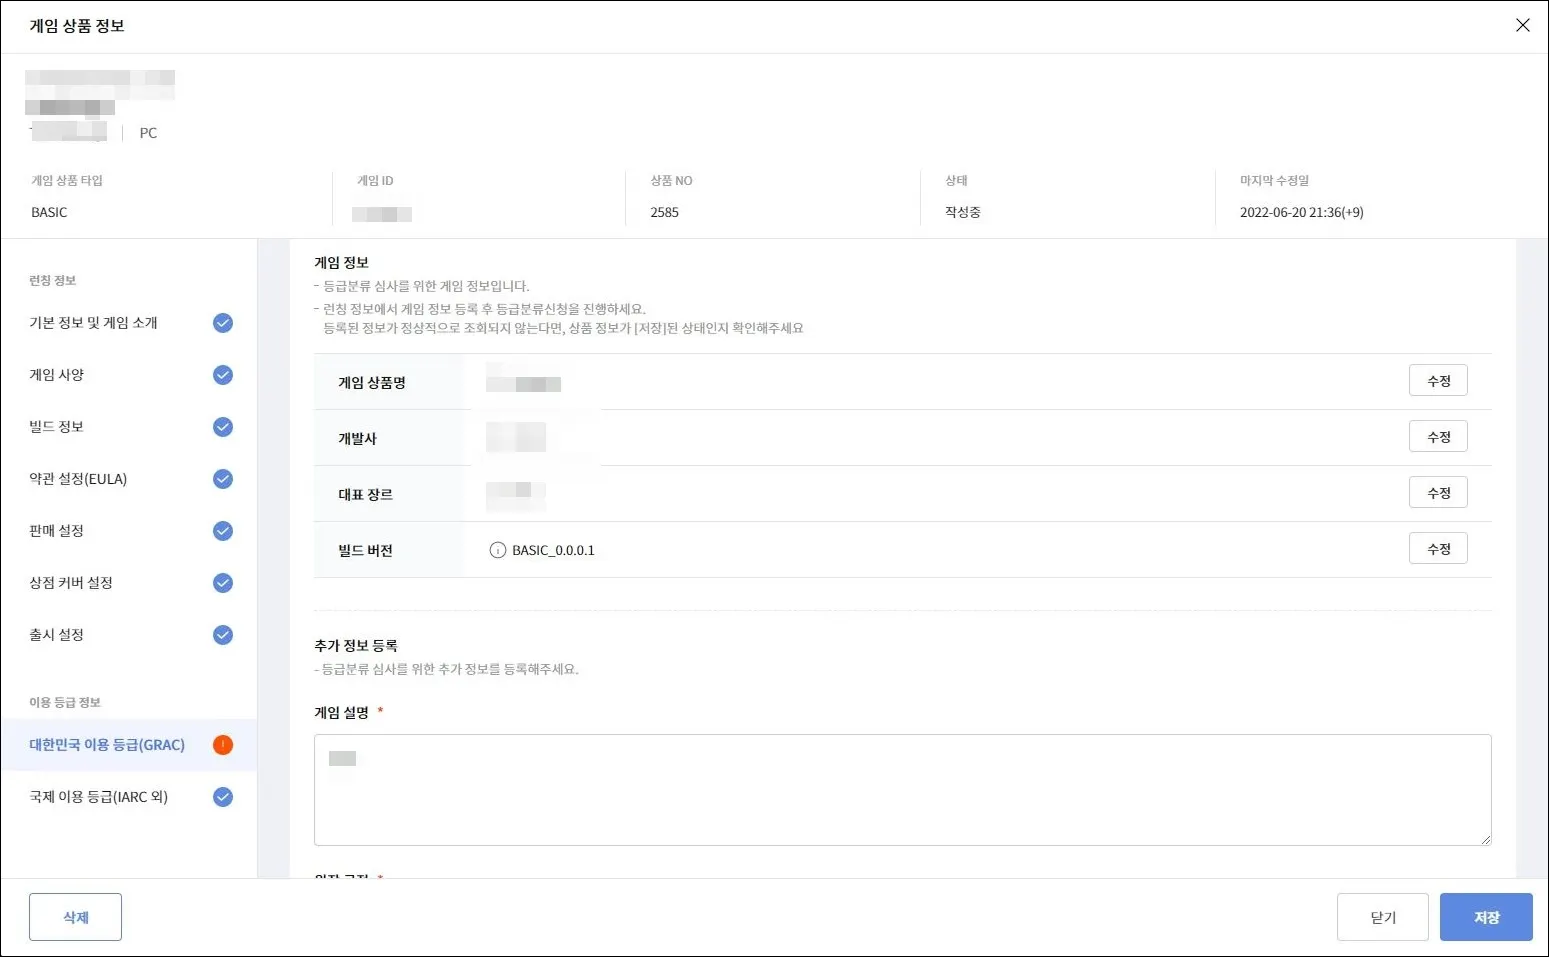Image resolution: width=1549 pixels, height=957 pixels.
Task: Click the last modified date 2022-06-20 21:36(+9)
Action: click(1302, 212)
